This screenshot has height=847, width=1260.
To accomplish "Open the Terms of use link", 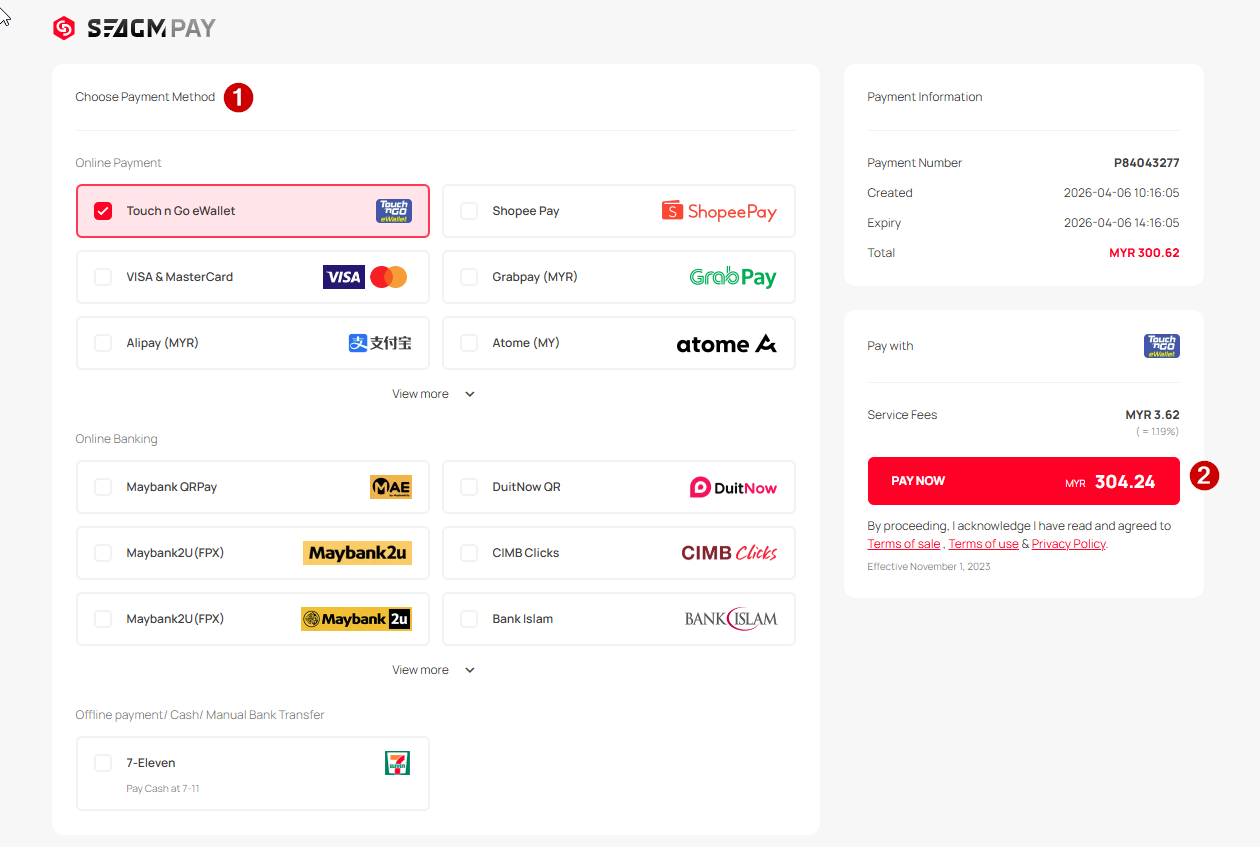I will click(983, 544).
